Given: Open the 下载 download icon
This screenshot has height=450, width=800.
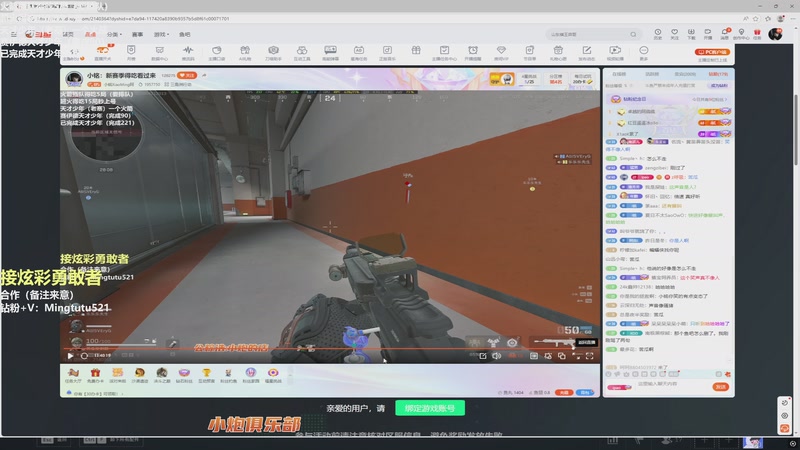Looking at the screenshot, I should point(691,34).
